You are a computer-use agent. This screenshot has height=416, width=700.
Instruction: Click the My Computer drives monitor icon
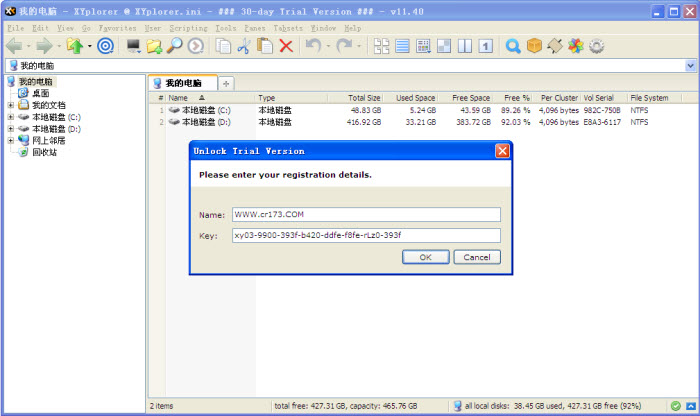[x=133, y=46]
